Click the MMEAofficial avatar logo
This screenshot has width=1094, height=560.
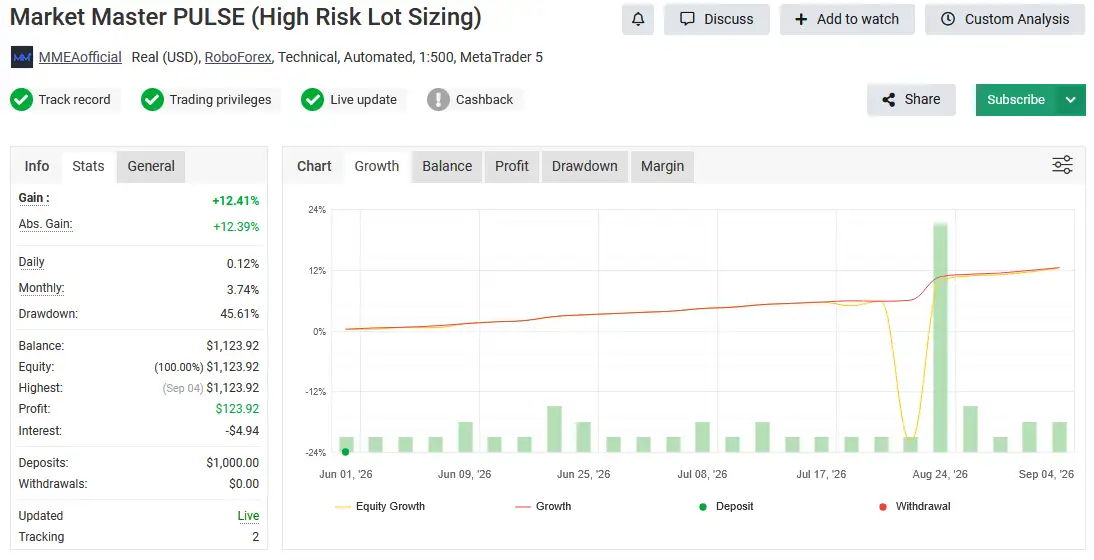tap(22, 57)
